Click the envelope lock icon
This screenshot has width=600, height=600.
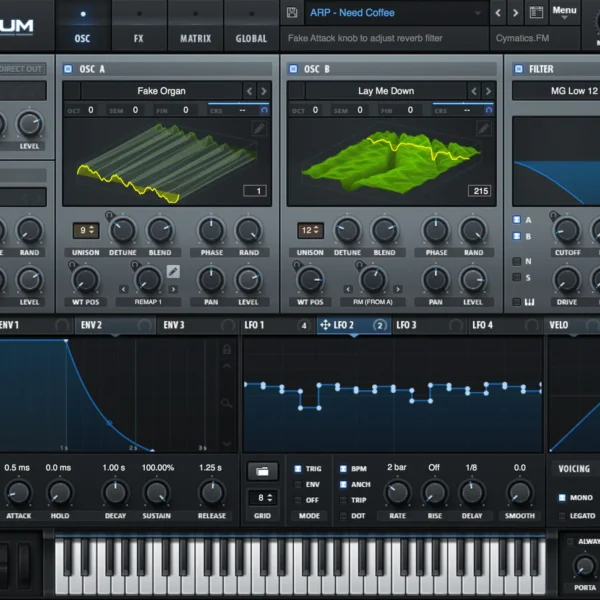tap(227, 350)
